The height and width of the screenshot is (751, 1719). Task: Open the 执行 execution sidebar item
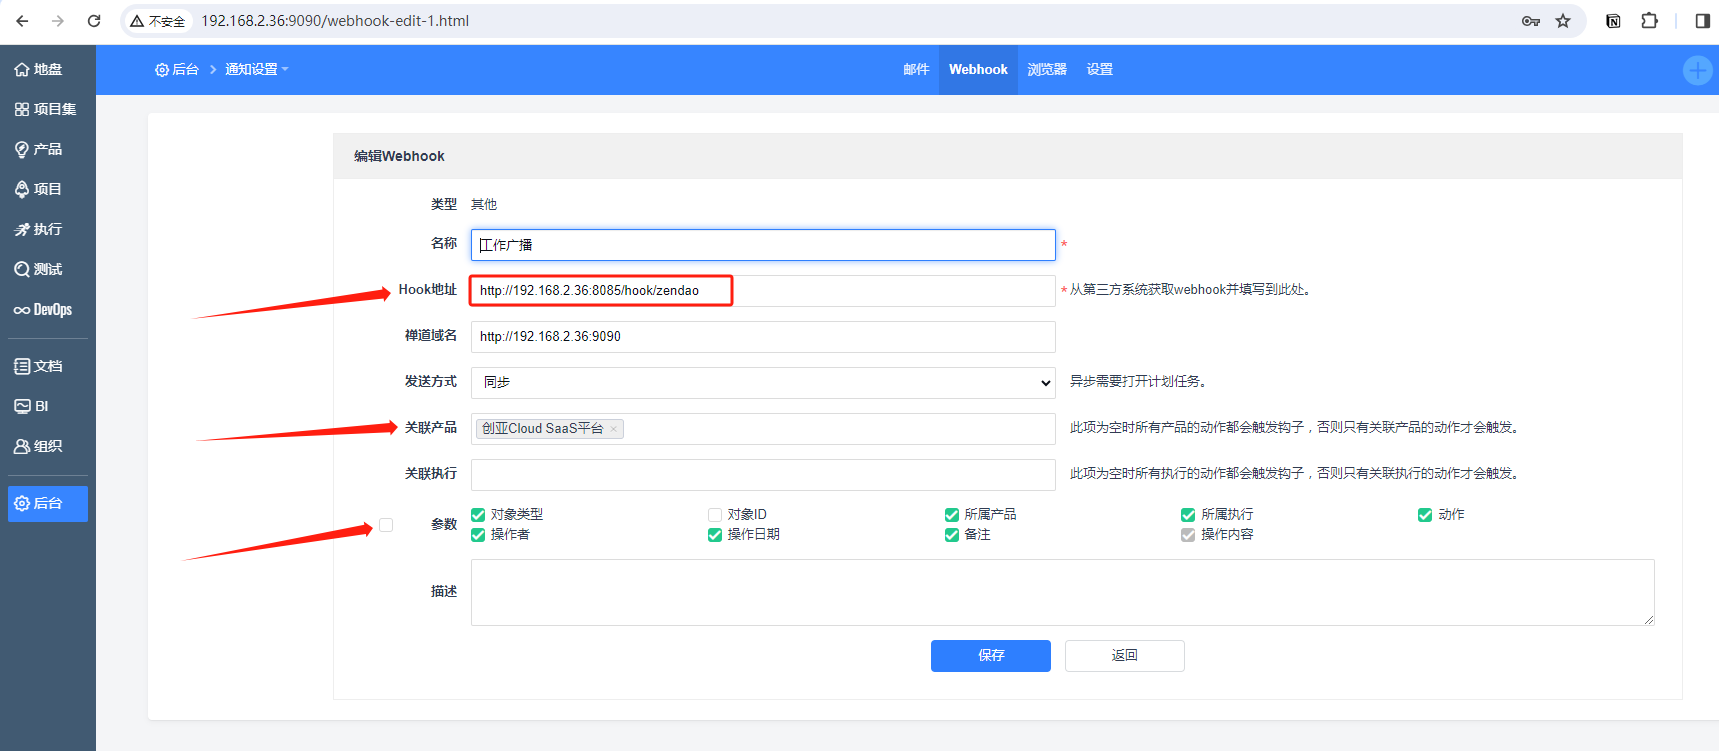tap(39, 229)
